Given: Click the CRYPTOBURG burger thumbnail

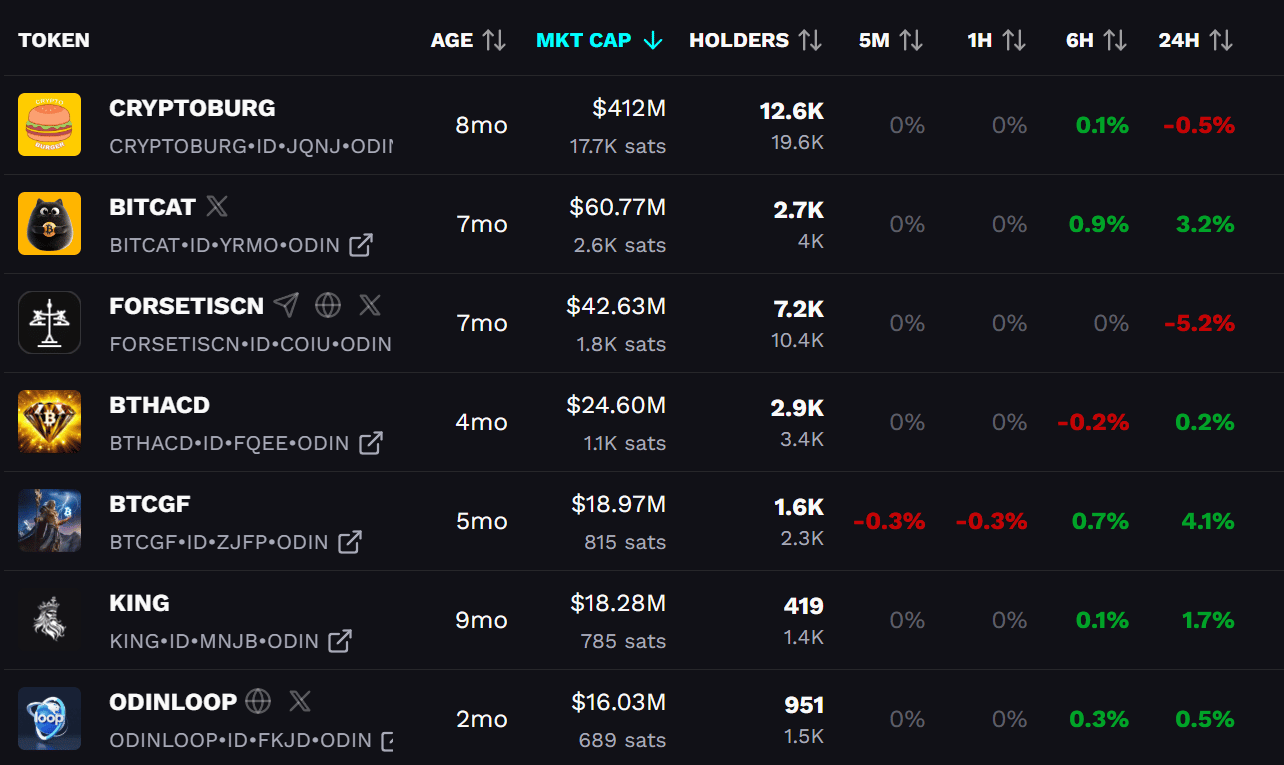Looking at the screenshot, I should [x=49, y=125].
